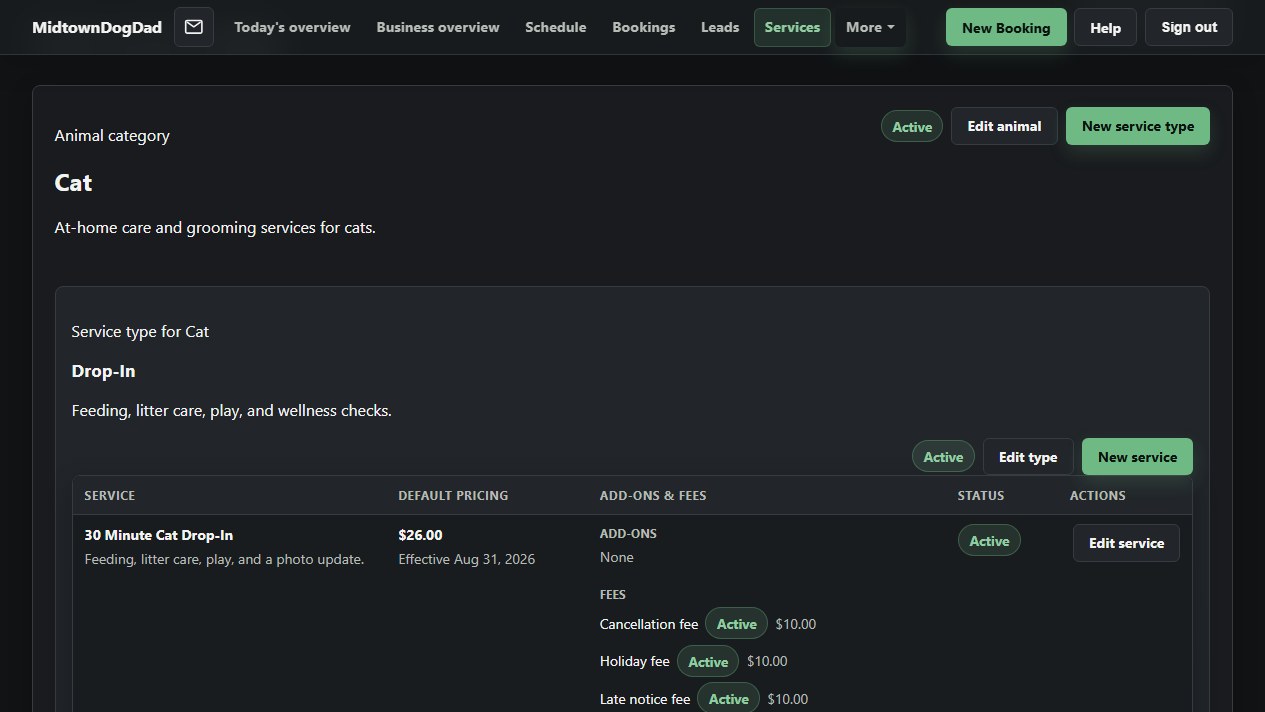Click the add-ons 'None' value
This screenshot has height=712, width=1265.
[616, 557]
